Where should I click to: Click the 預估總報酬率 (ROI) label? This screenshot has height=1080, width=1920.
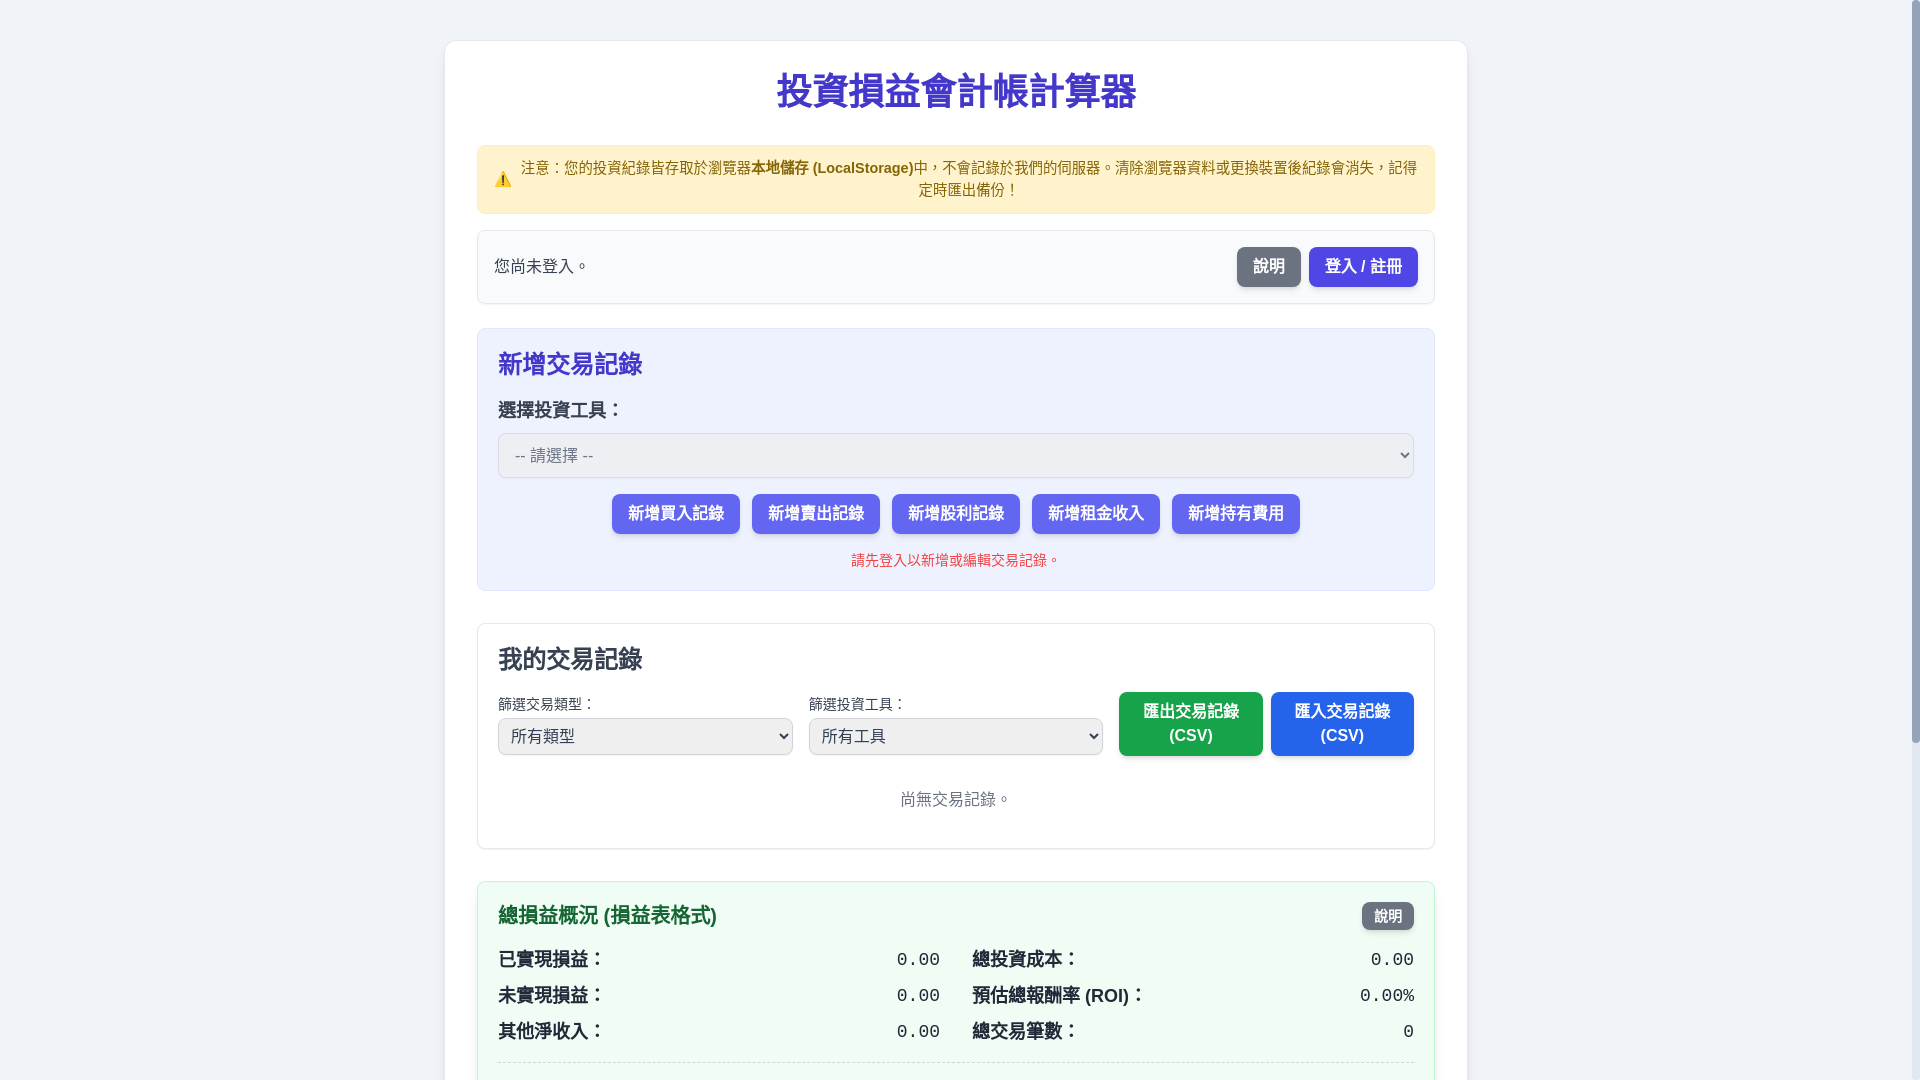tap(1058, 996)
